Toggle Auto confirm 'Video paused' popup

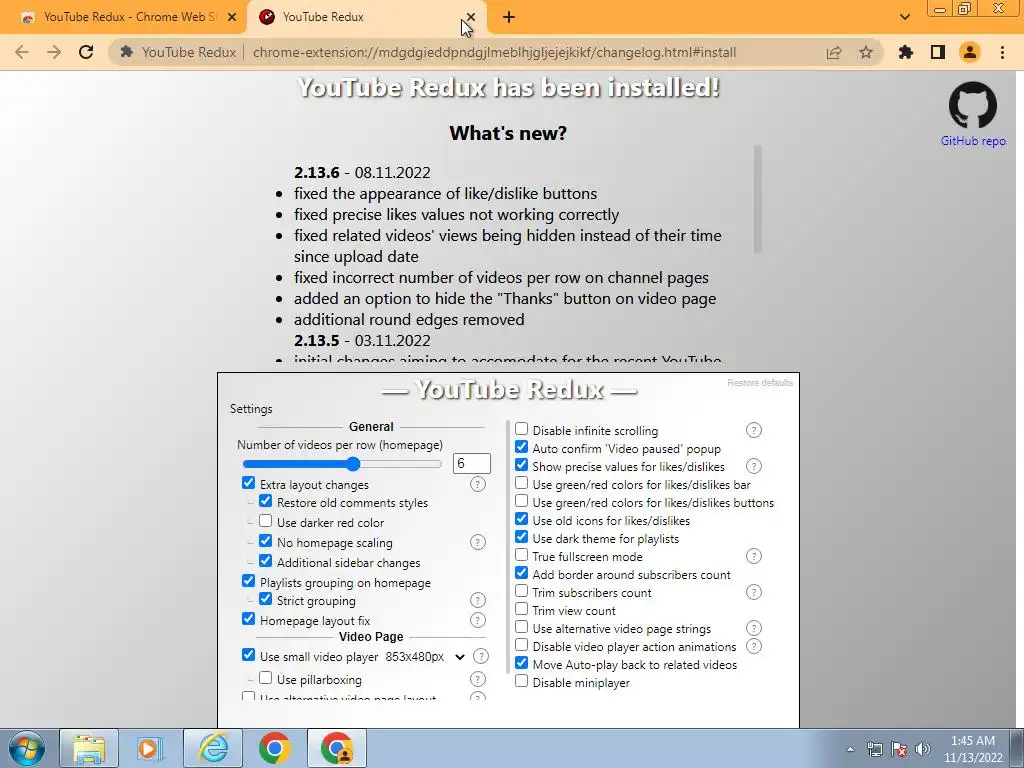point(521,447)
